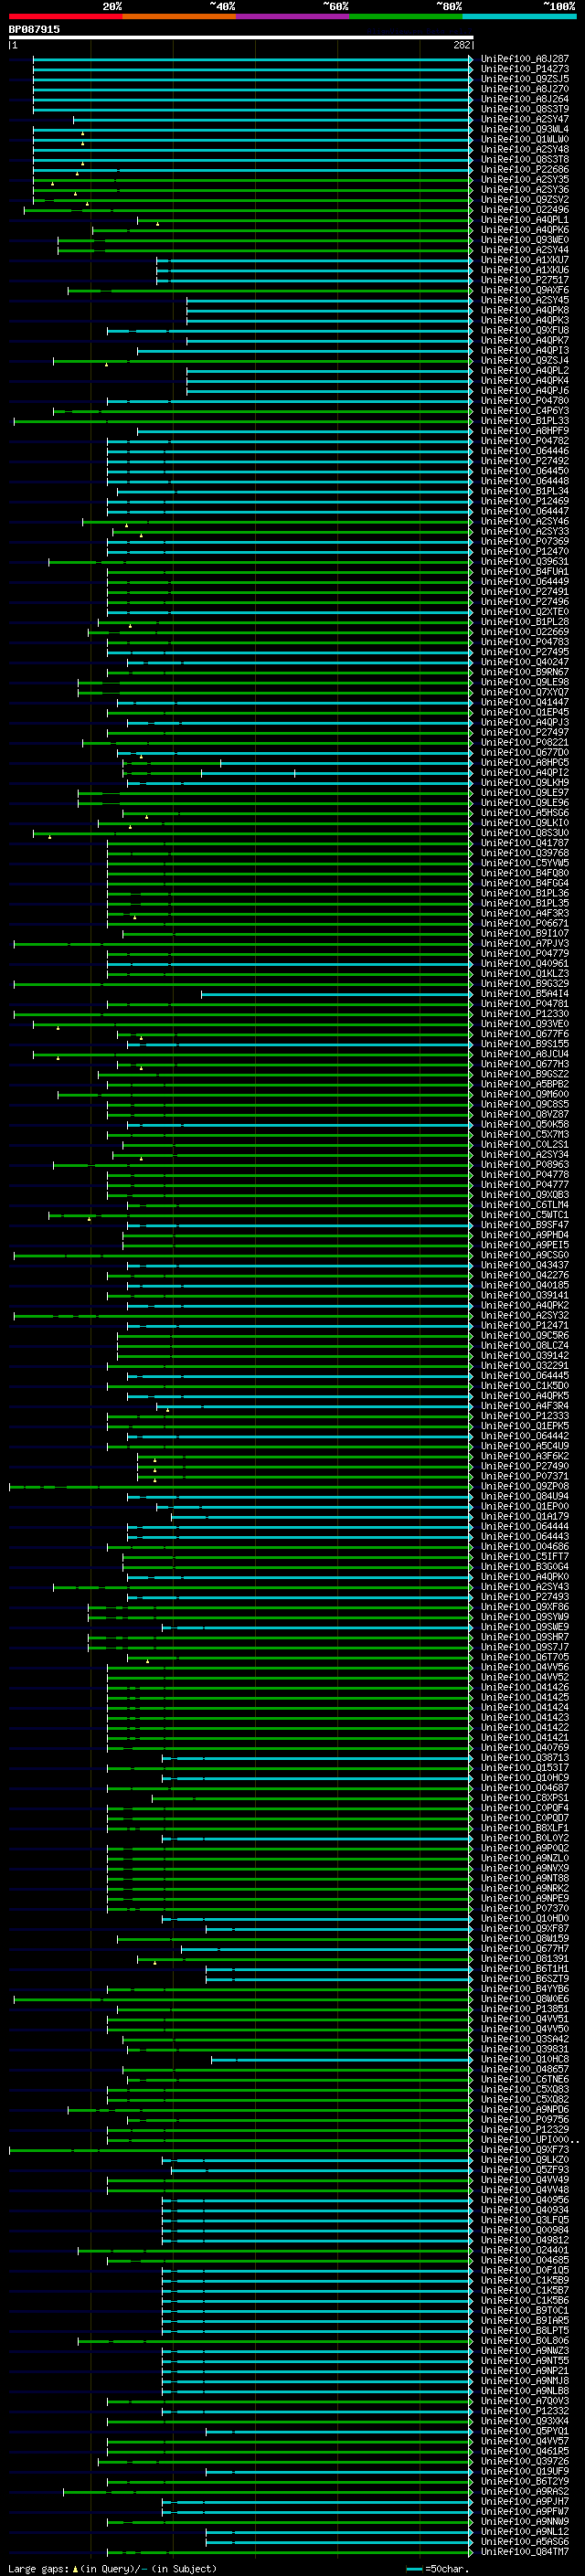Open hit UniRef100_A9RAS2
This screenshot has height=2576, width=585.
click(x=525, y=2492)
